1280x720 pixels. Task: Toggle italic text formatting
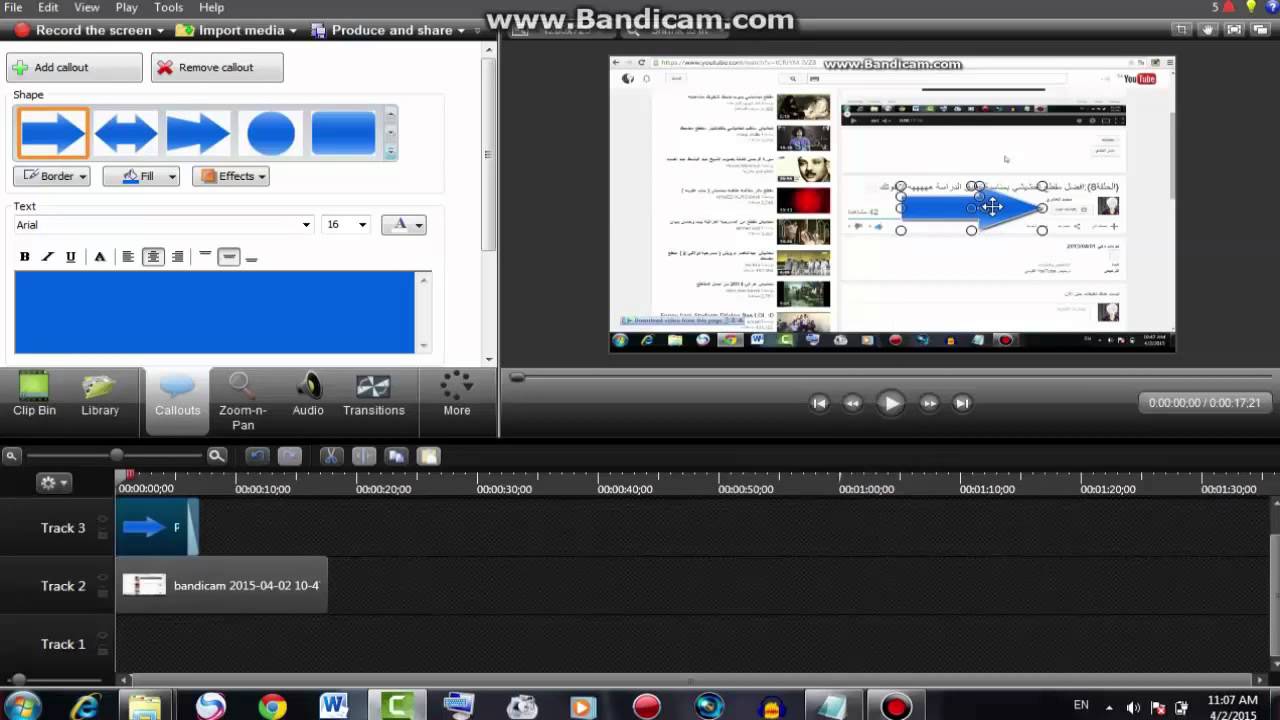pos(47,257)
